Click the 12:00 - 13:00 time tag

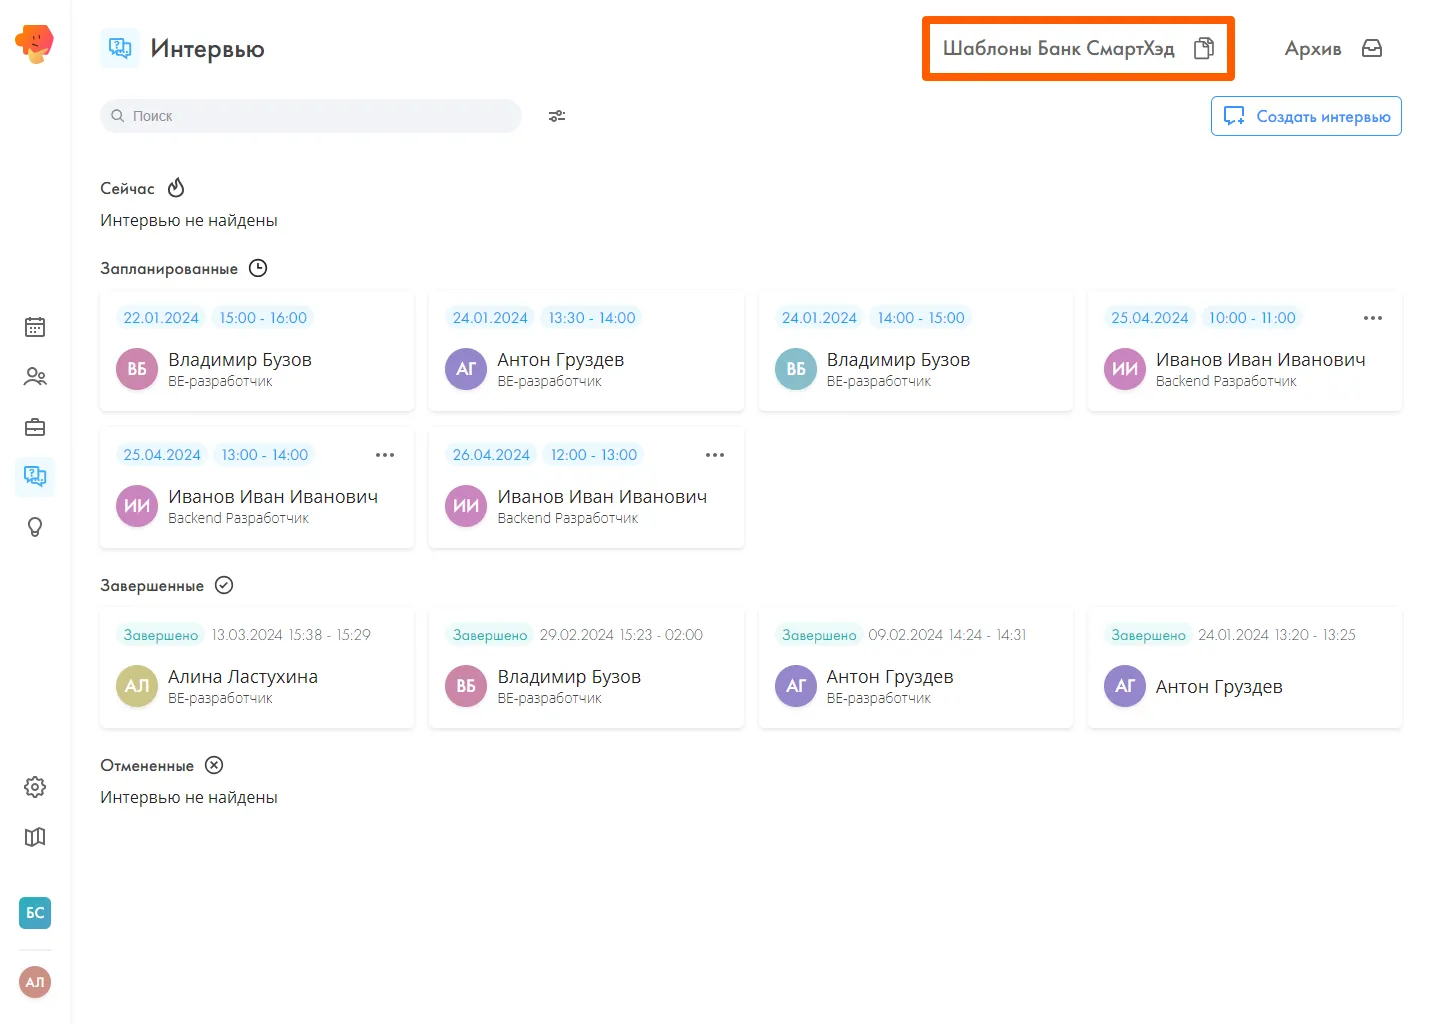(x=594, y=455)
